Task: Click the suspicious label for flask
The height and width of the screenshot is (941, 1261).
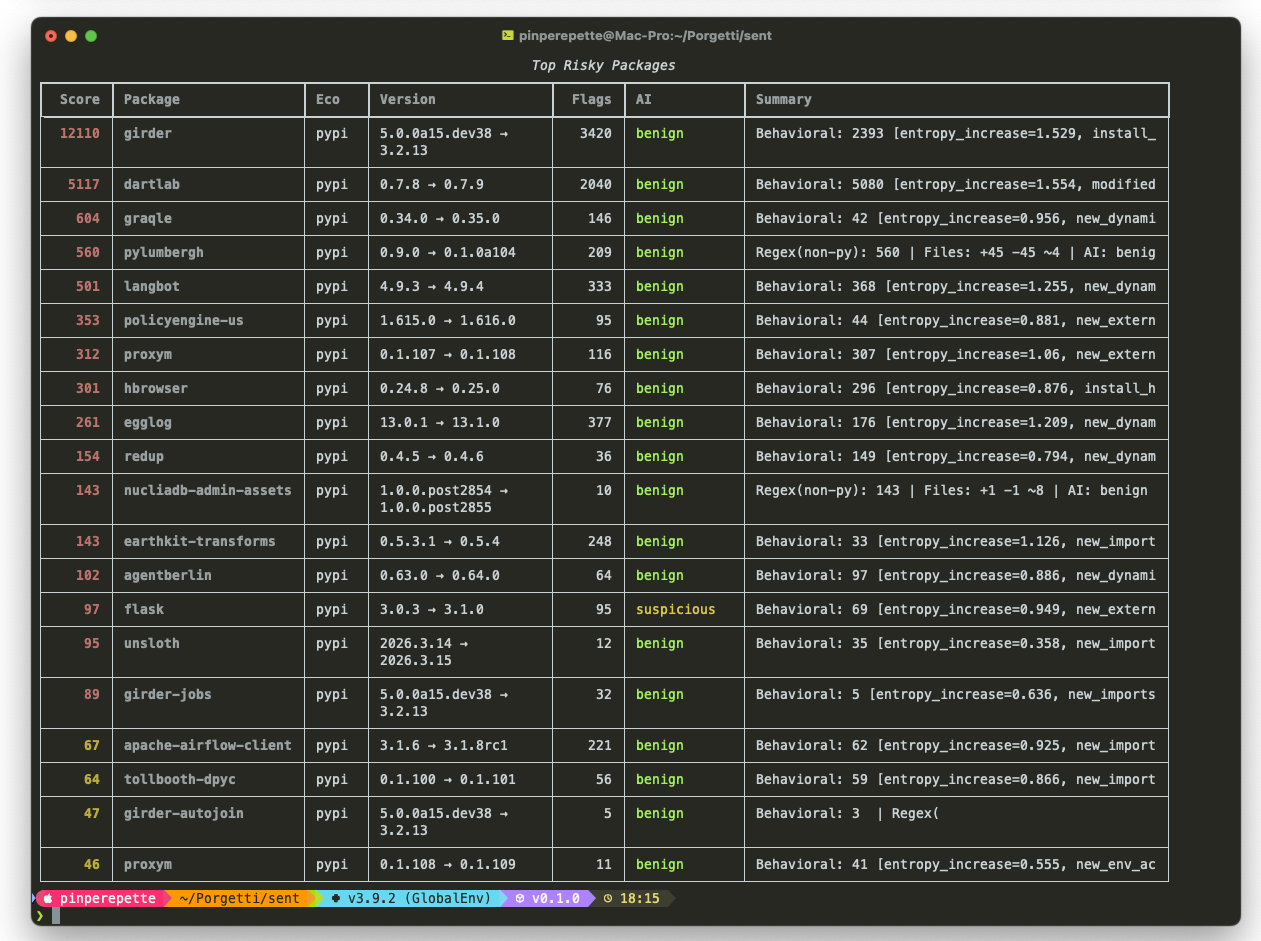Action: tap(675, 610)
